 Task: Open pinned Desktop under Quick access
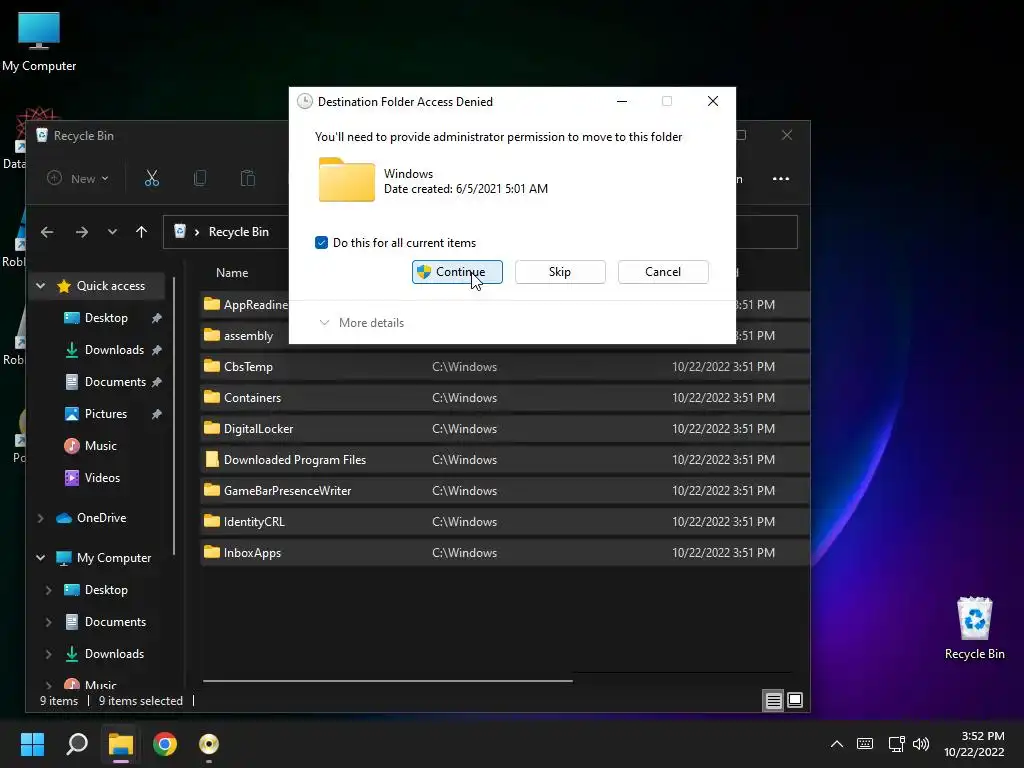point(105,318)
